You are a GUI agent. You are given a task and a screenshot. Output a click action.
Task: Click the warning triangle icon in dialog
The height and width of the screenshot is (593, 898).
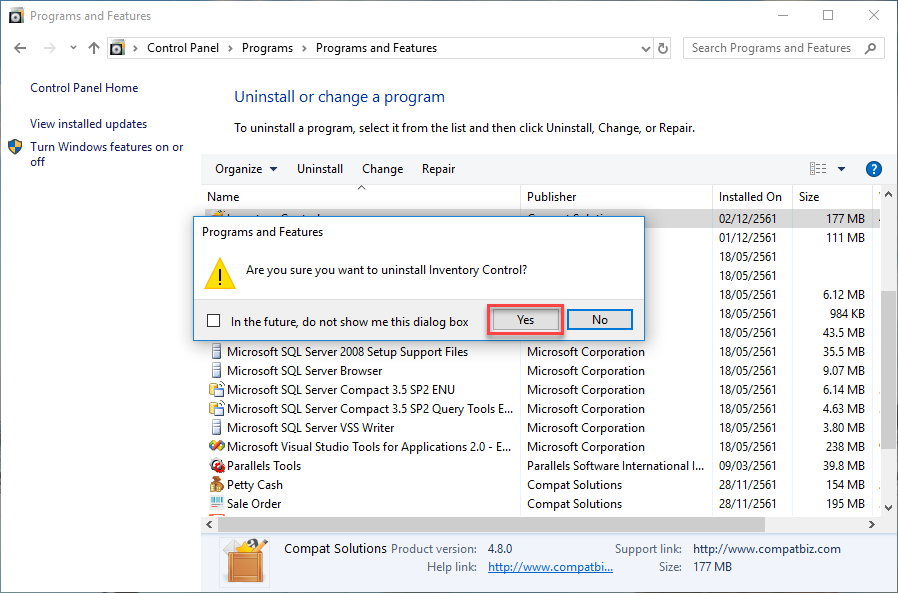[220, 273]
